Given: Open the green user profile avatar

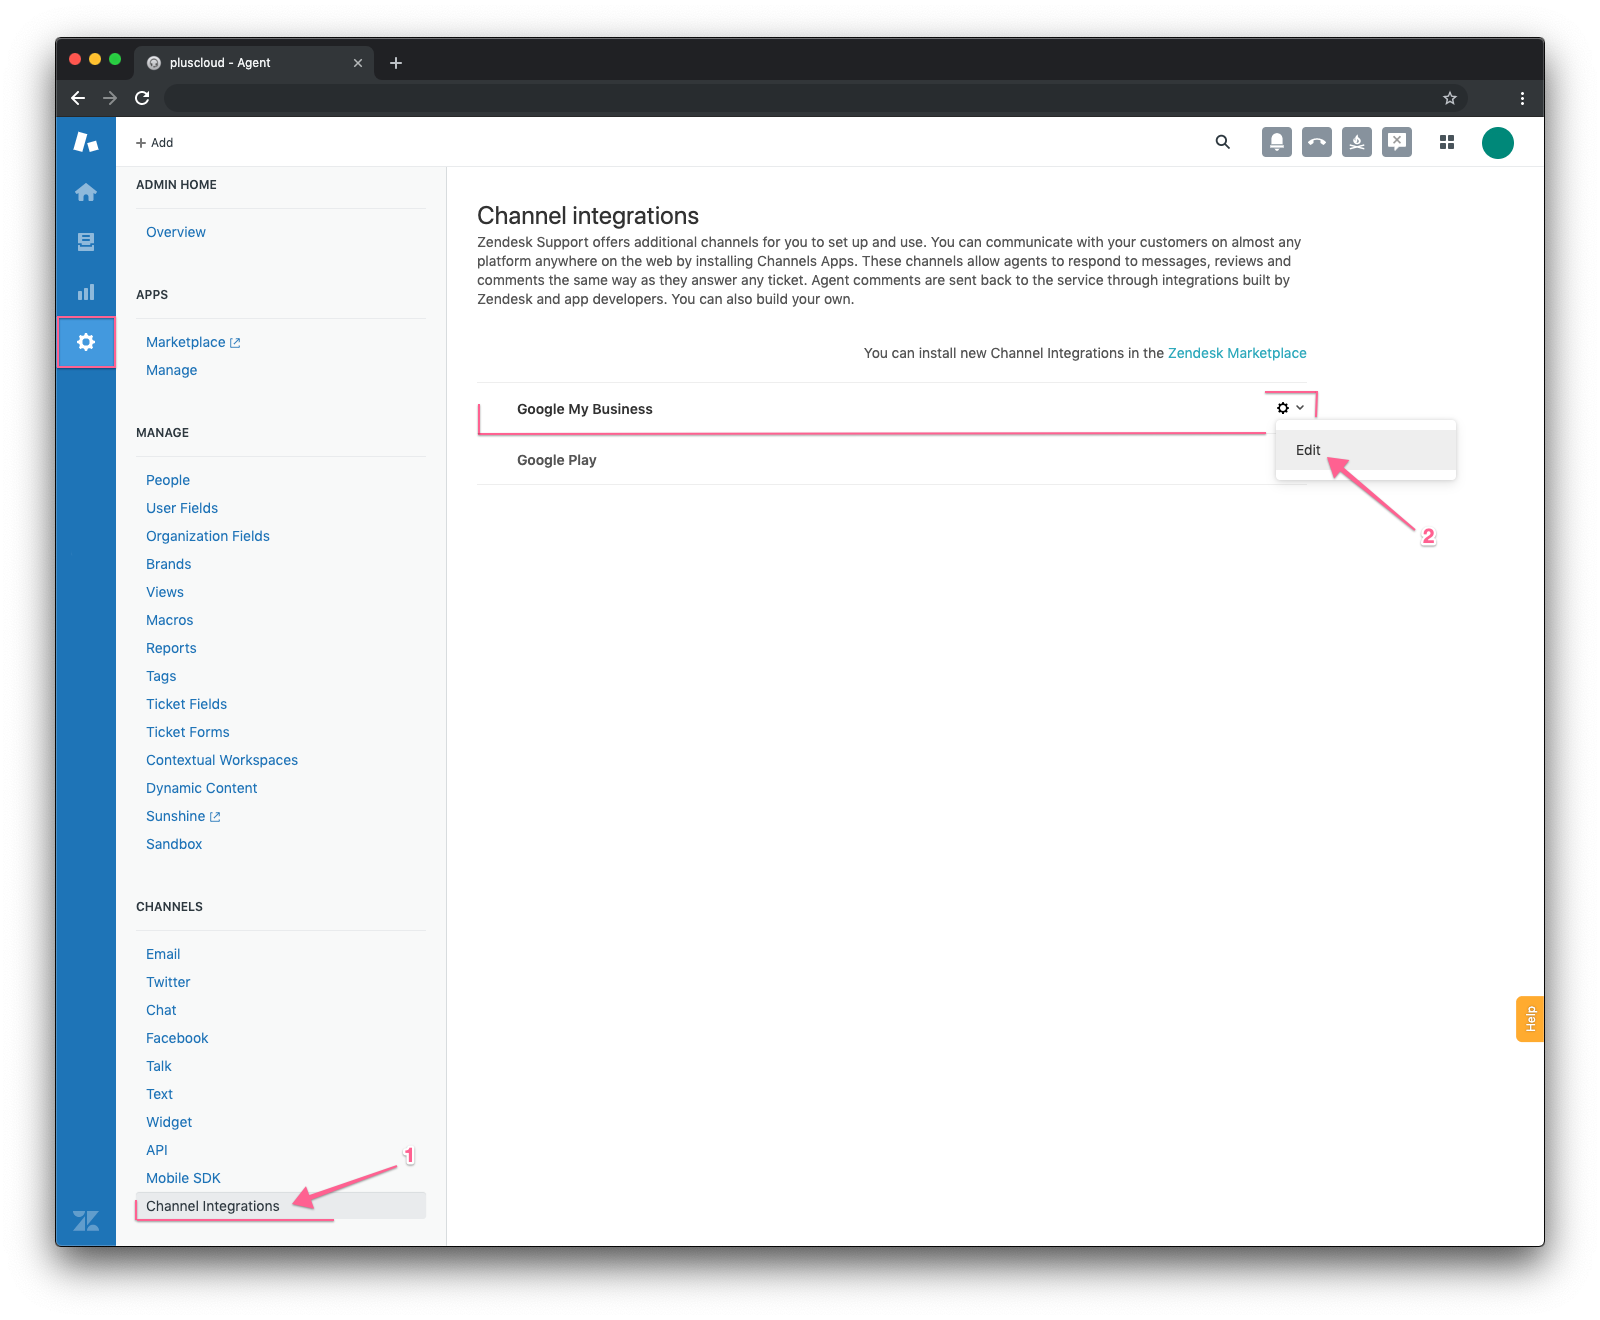Looking at the screenshot, I should click(x=1498, y=143).
